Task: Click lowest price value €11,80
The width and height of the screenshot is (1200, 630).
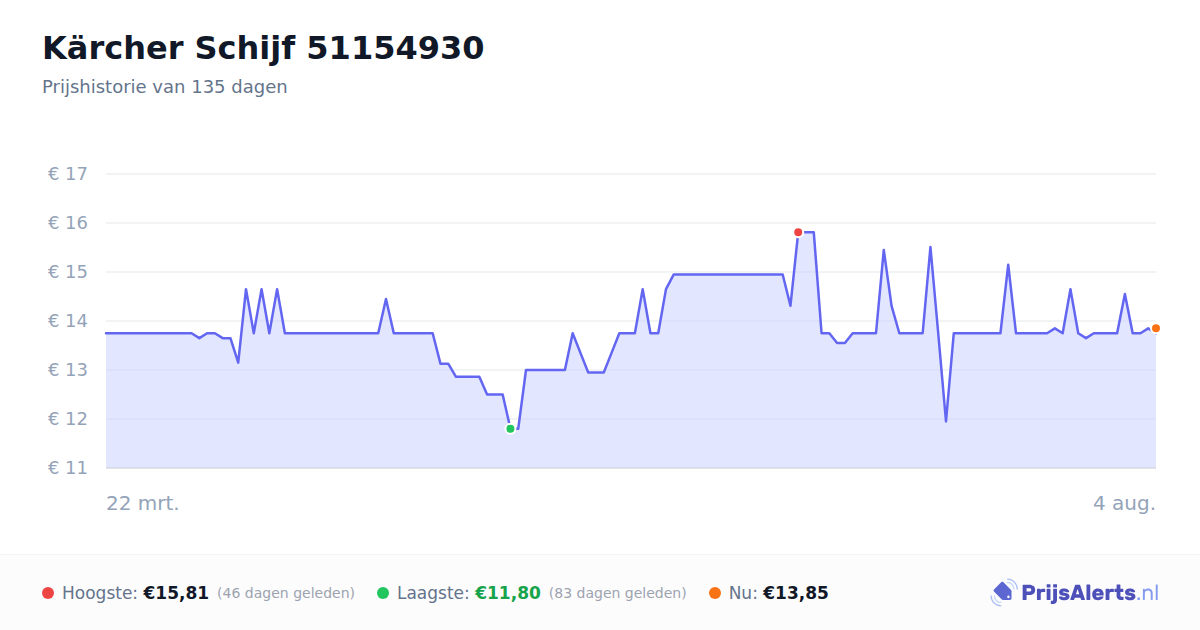Action: click(508, 593)
